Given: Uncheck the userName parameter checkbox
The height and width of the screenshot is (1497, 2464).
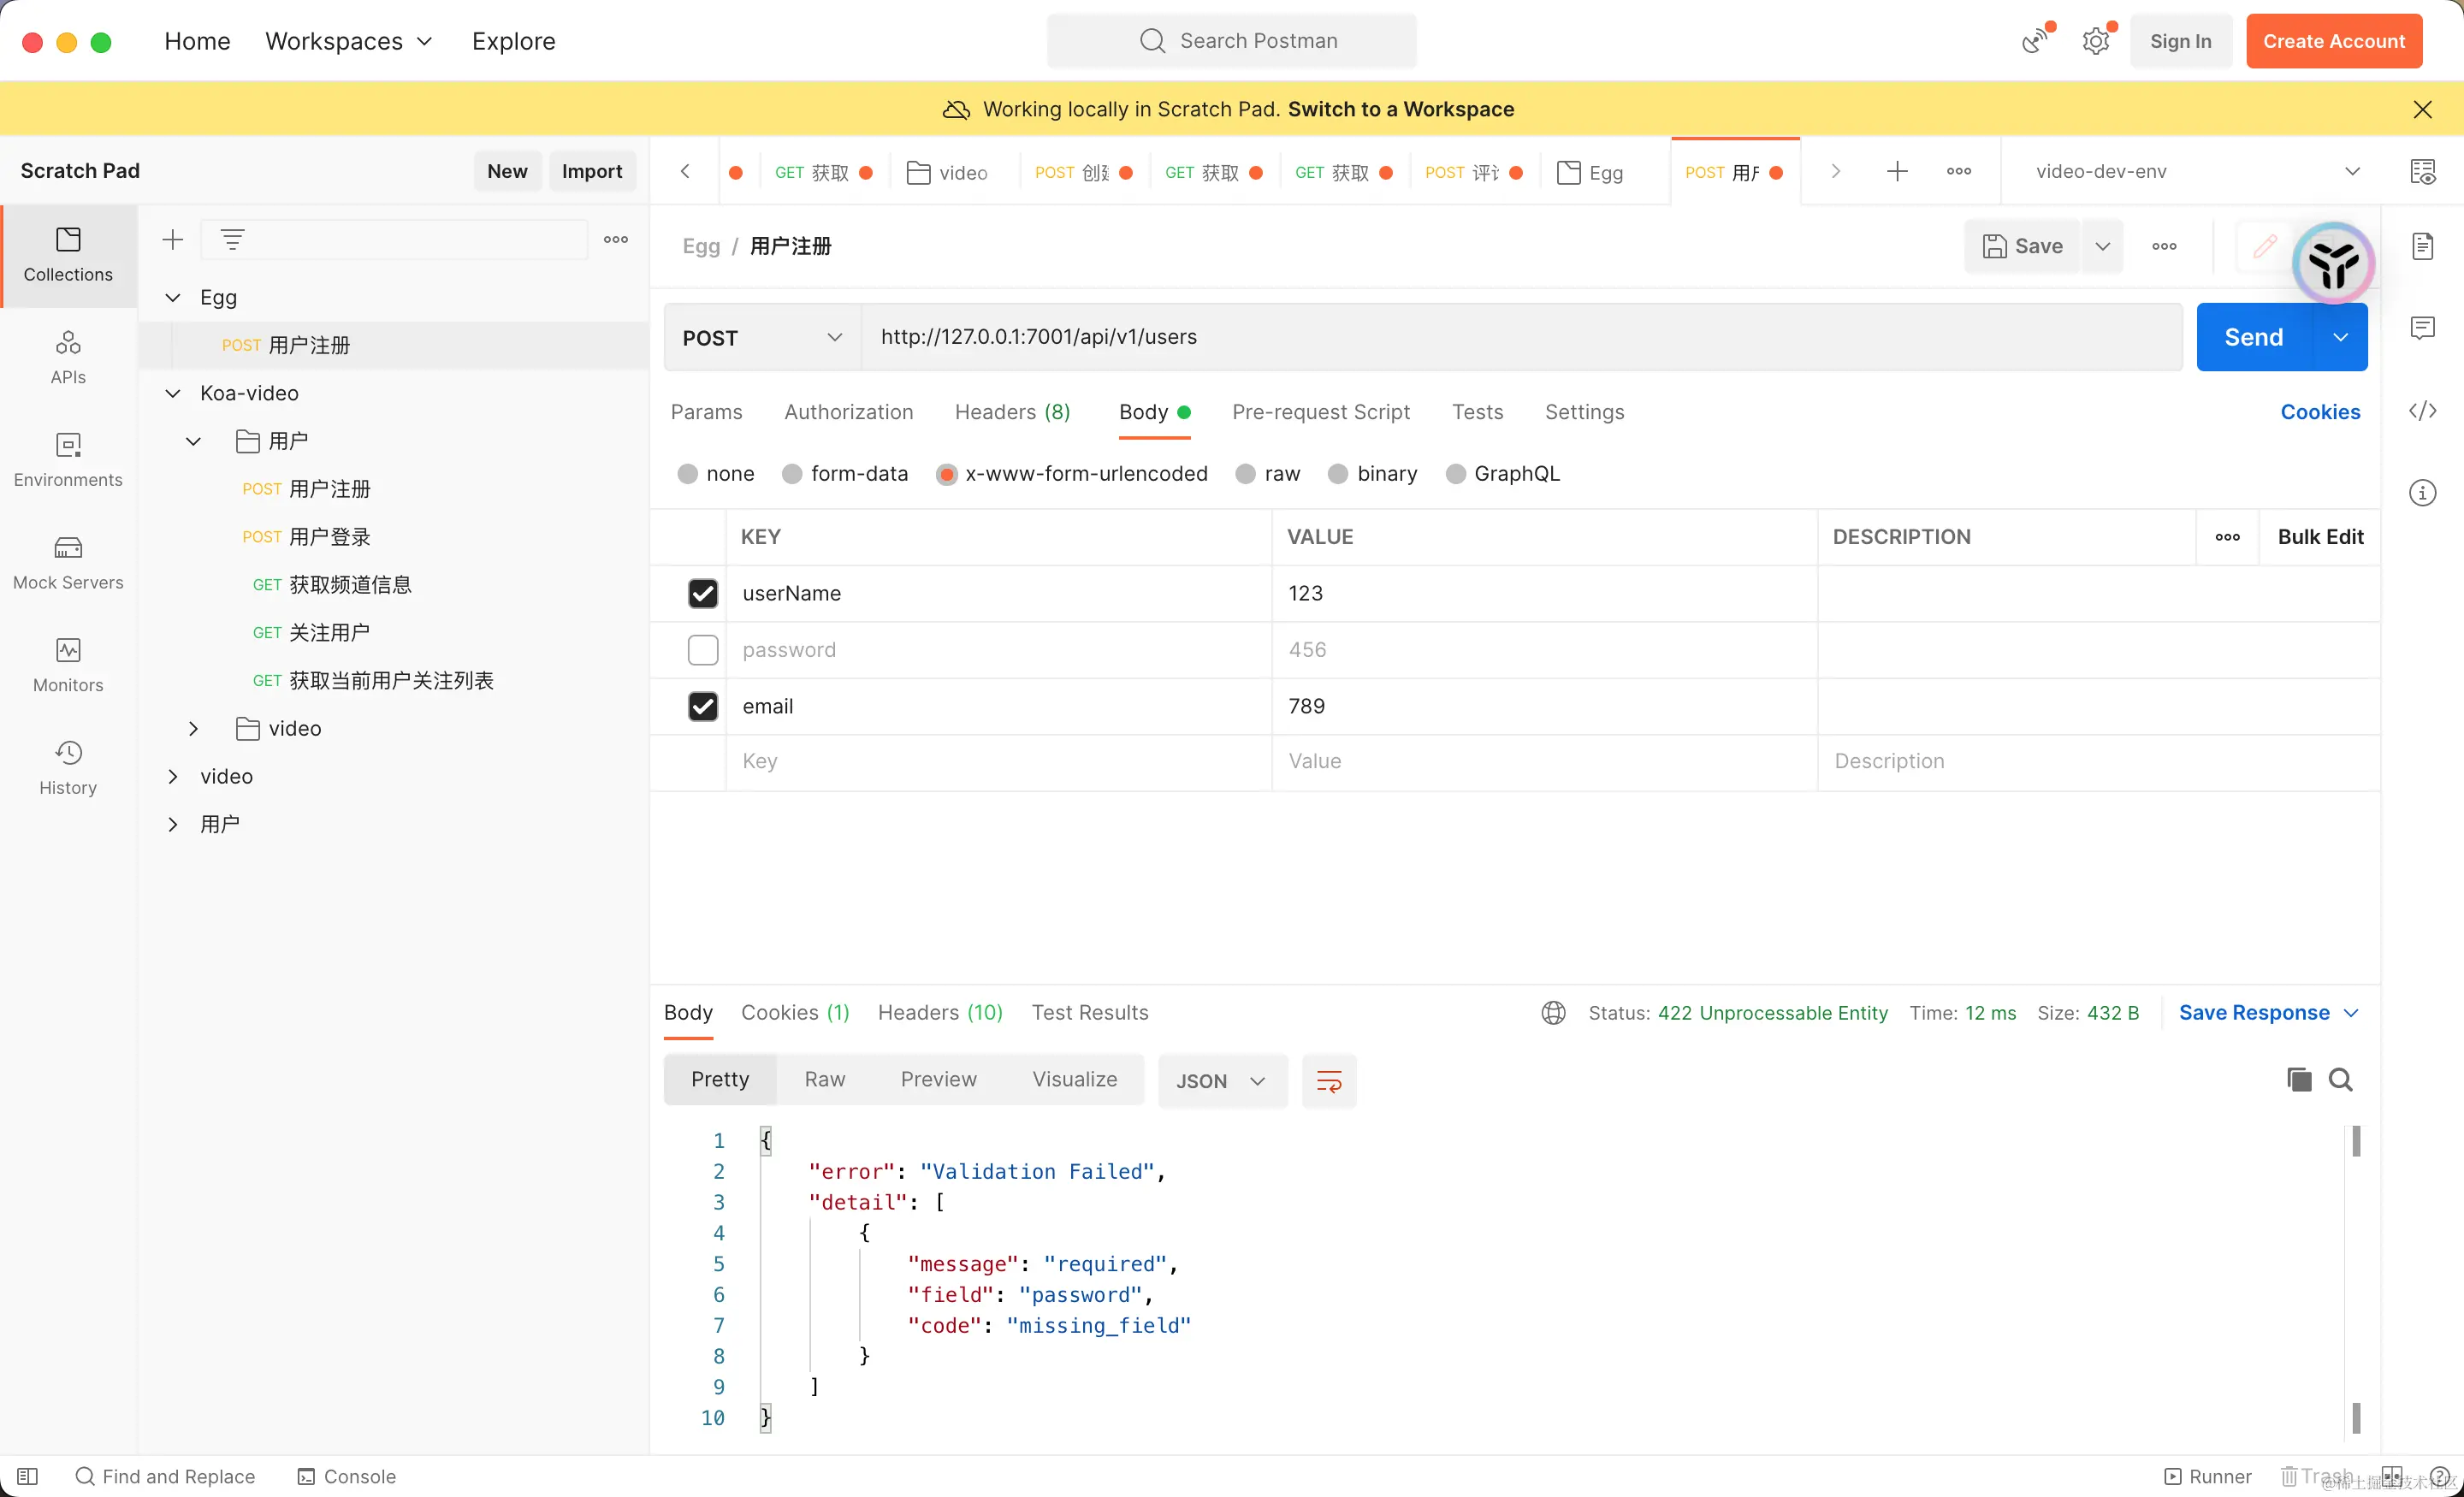Looking at the screenshot, I should [703, 594].
